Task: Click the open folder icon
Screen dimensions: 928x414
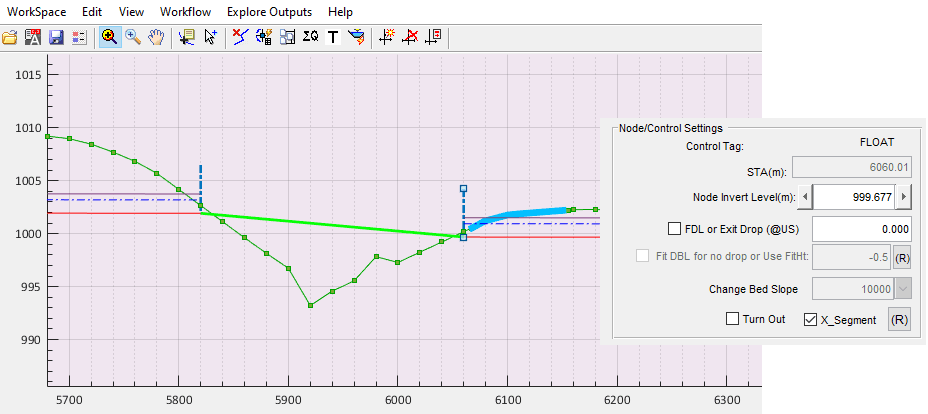Action: (10, 37)
